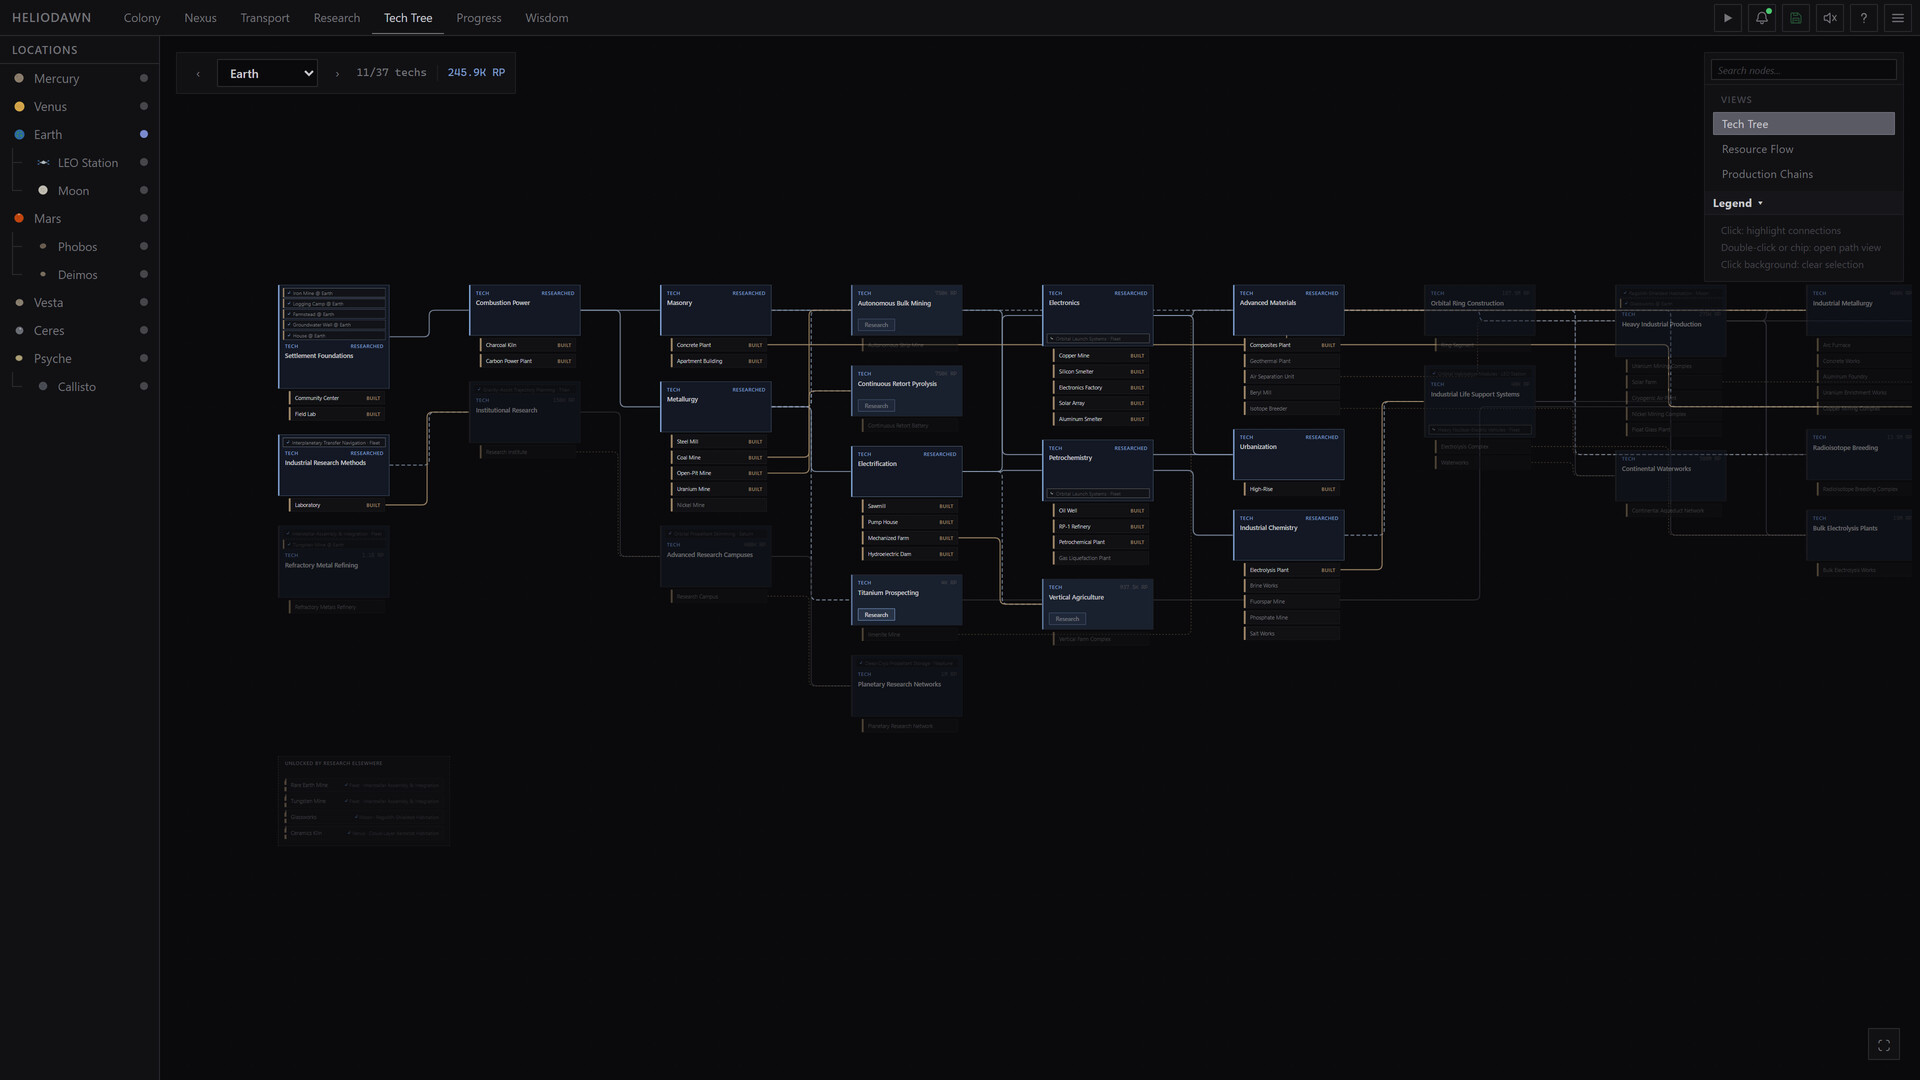Click the Mars planet icon

pos(19,218)
